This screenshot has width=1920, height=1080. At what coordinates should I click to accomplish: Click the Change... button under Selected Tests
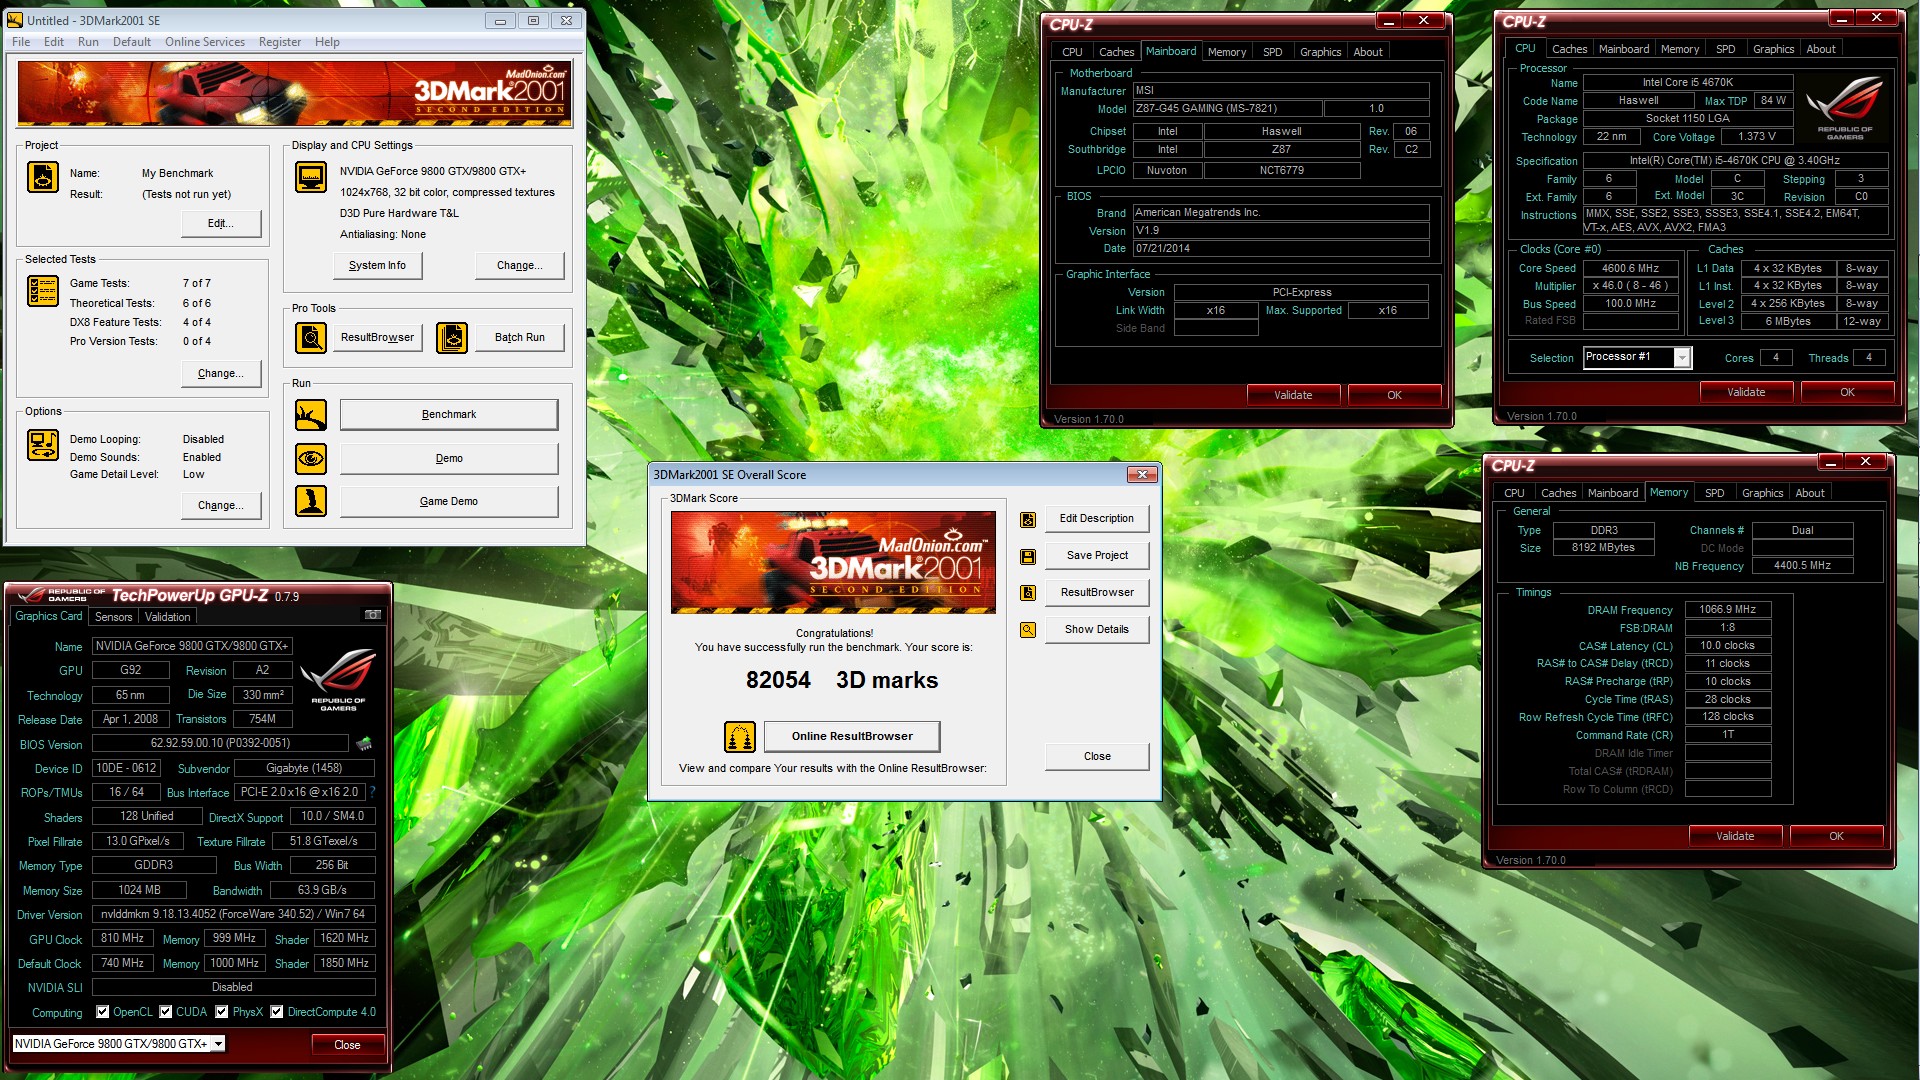coord(221,373)
